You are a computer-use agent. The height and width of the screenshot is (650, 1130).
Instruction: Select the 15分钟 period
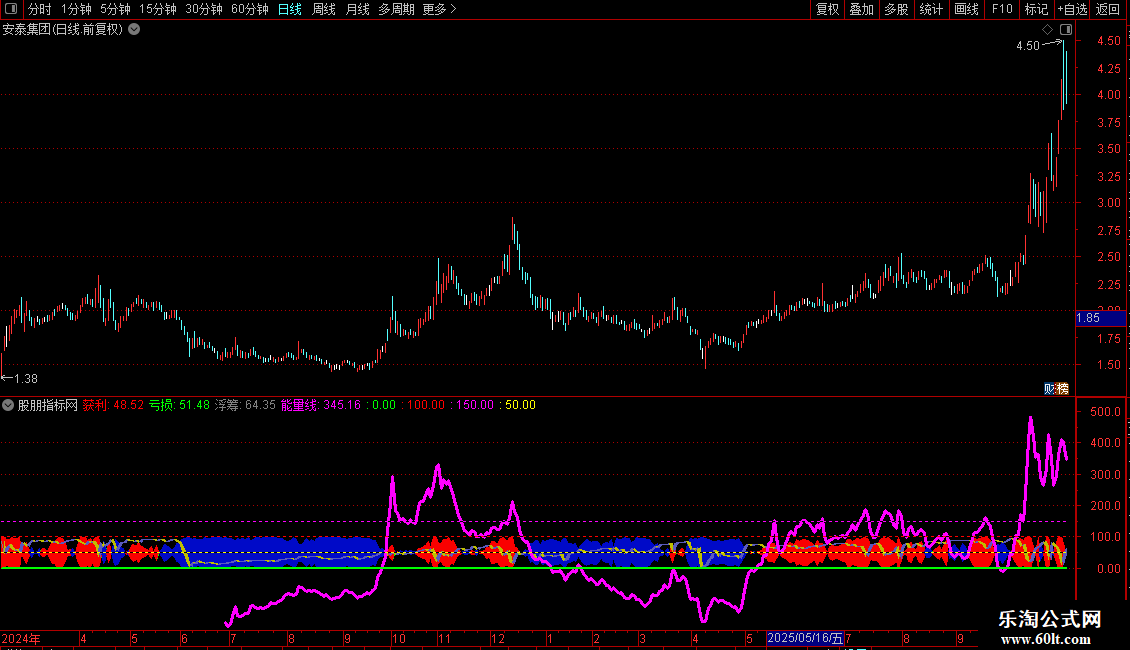pos(157,9)
